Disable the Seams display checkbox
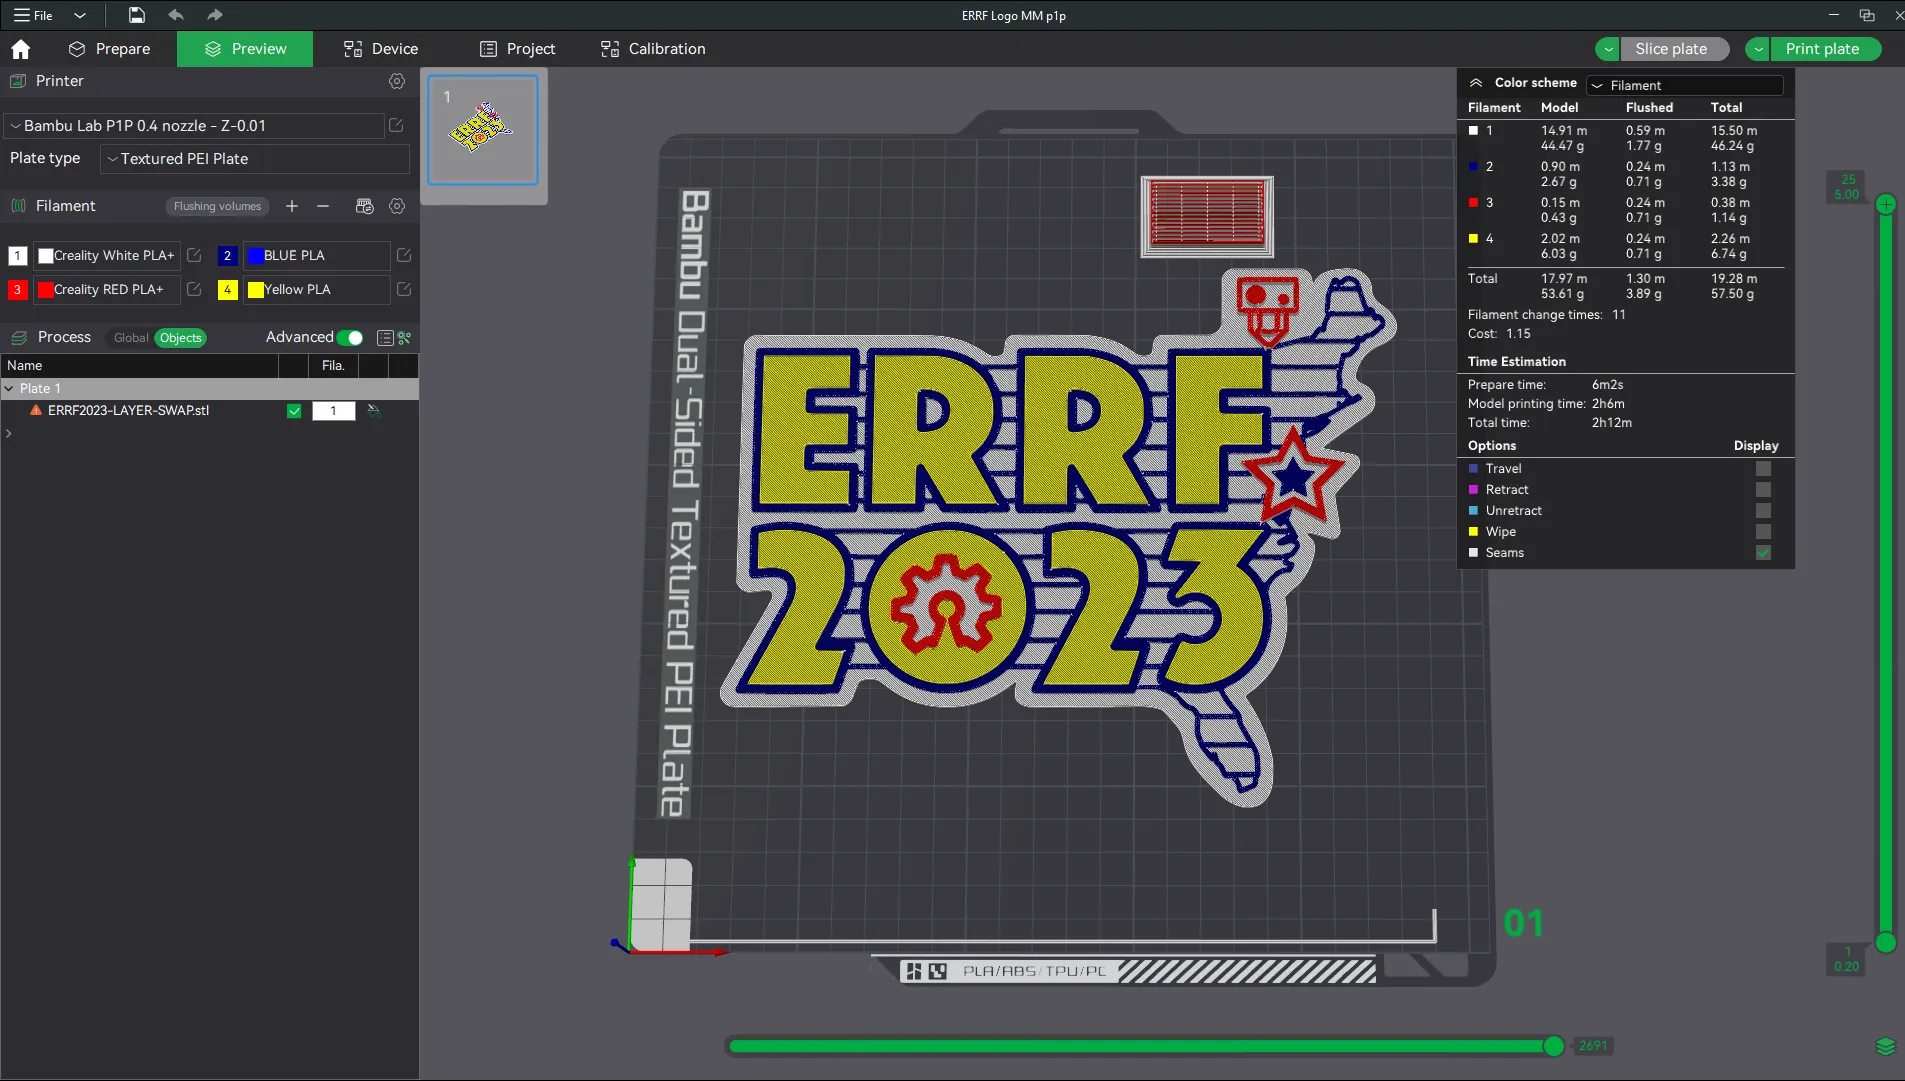The width and height of the screenshot is (1905, 1081). [x=1764, y=552]
